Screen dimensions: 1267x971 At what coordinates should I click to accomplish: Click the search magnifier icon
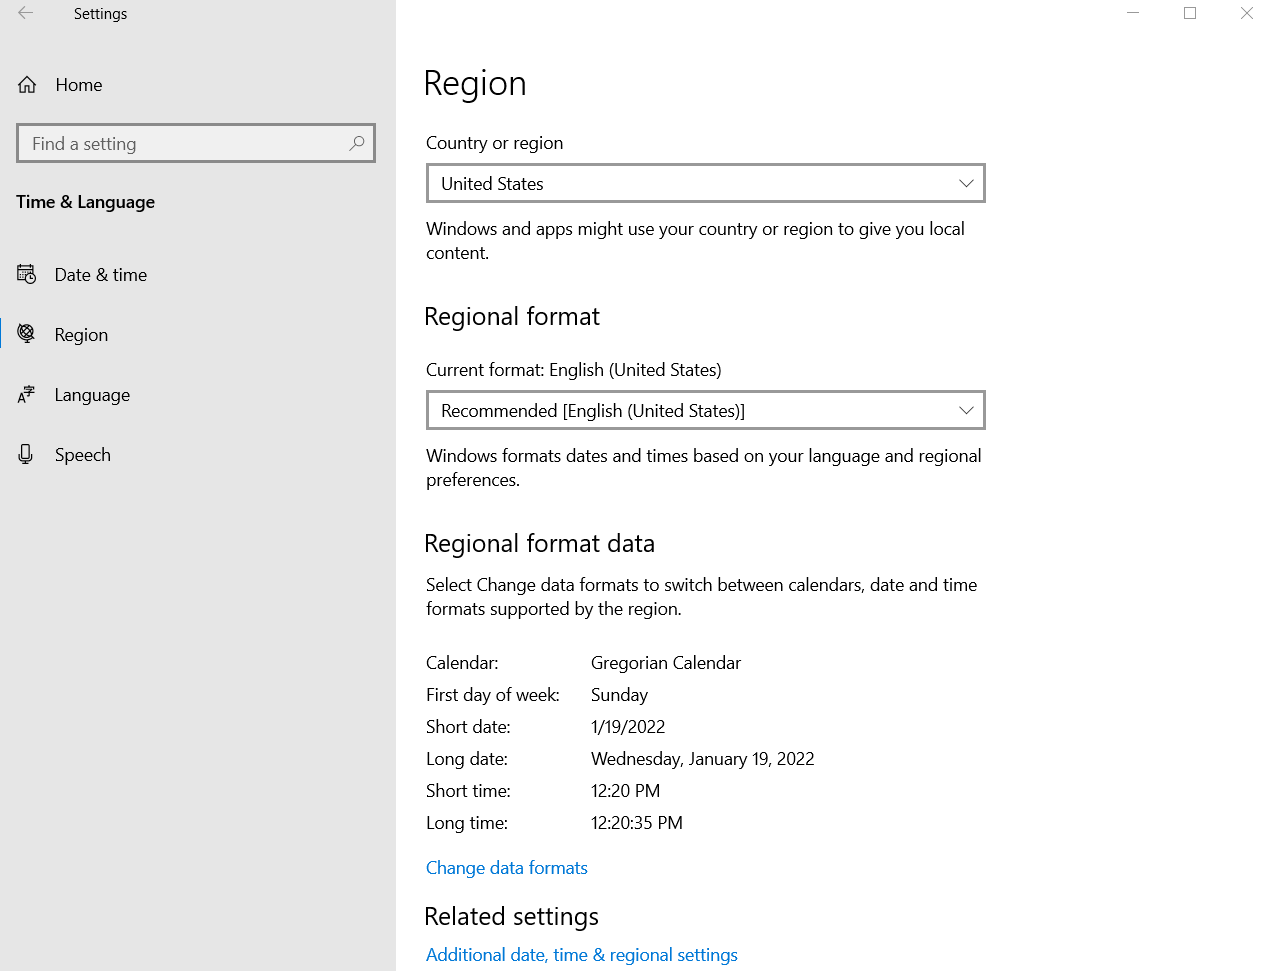pos(356,143)
